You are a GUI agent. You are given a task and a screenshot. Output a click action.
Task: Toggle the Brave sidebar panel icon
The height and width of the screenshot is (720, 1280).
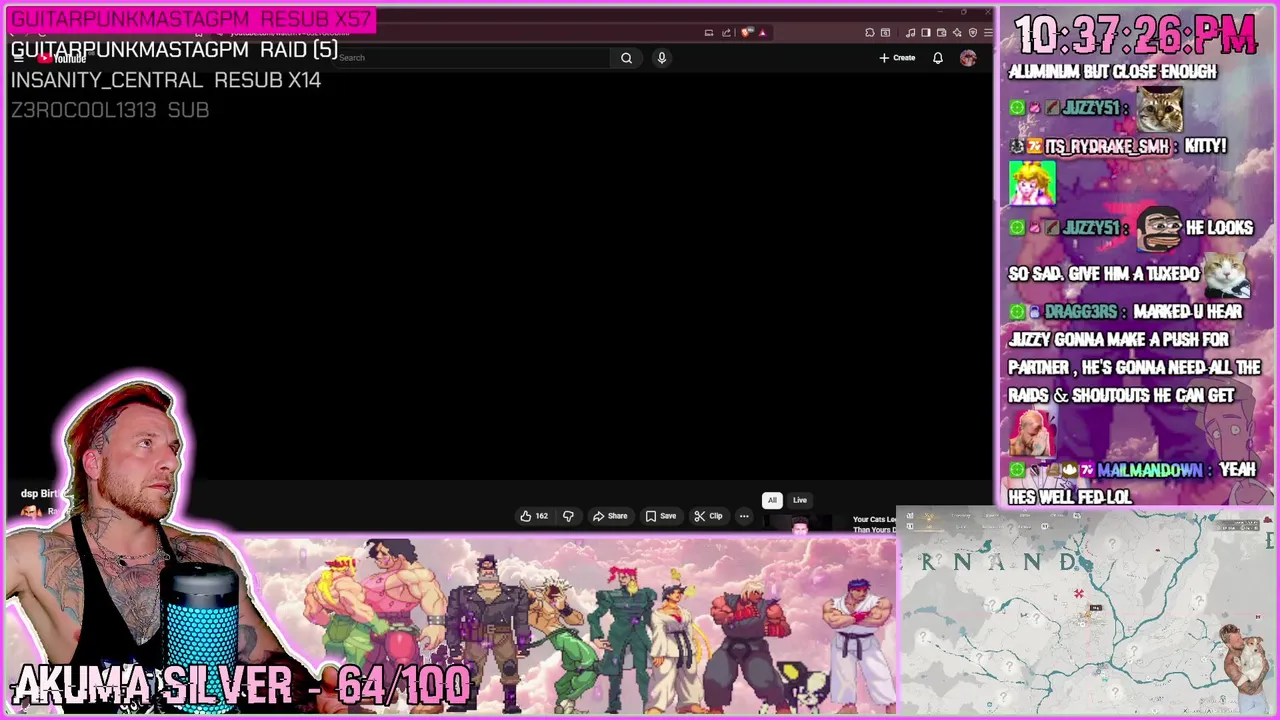click(926, 32)
